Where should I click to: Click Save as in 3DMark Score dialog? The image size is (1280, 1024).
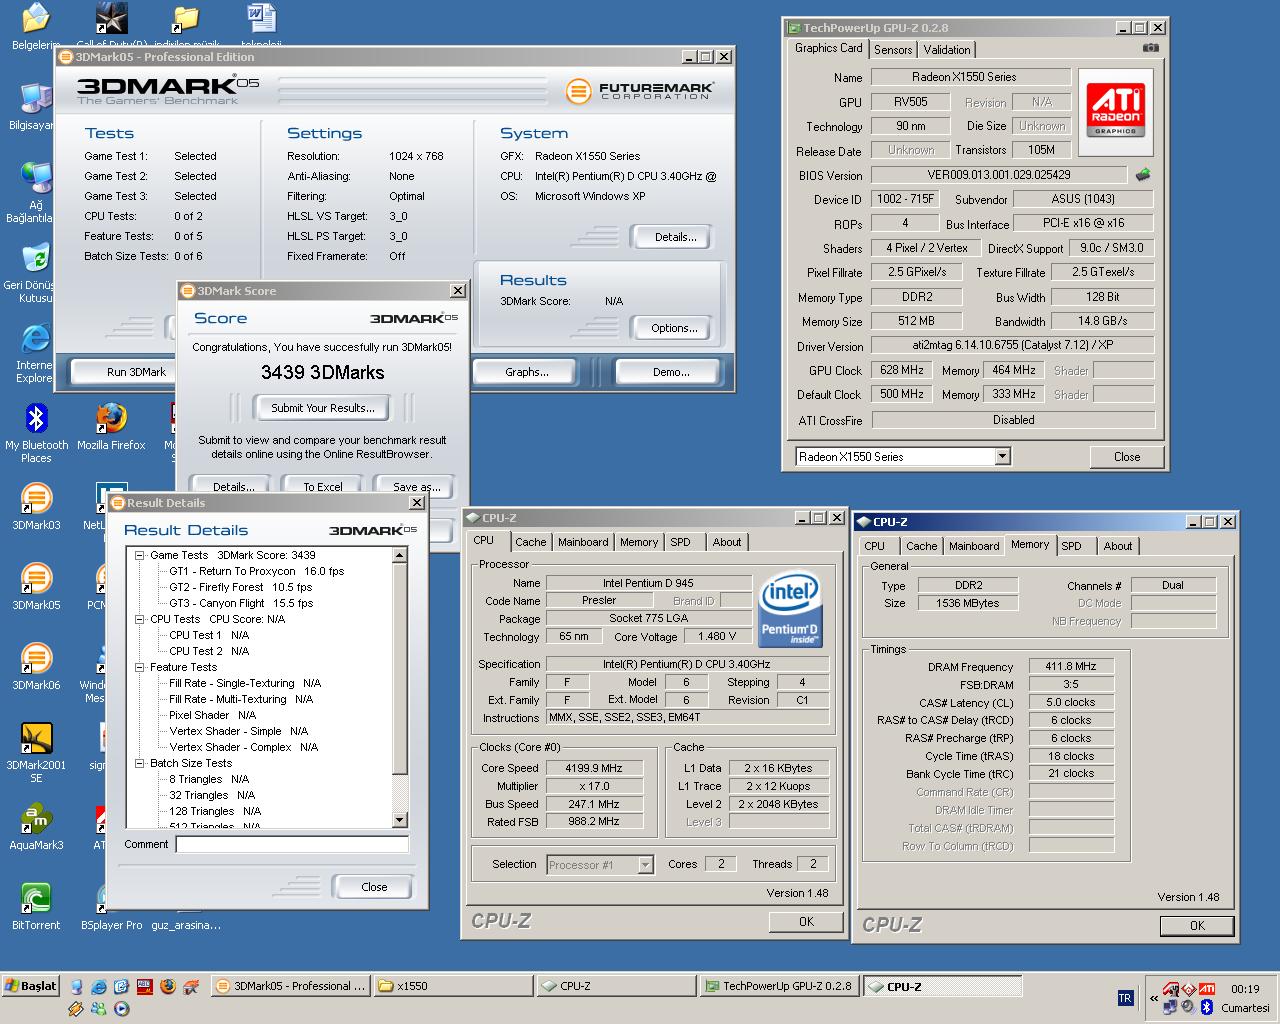click(417, 487)
